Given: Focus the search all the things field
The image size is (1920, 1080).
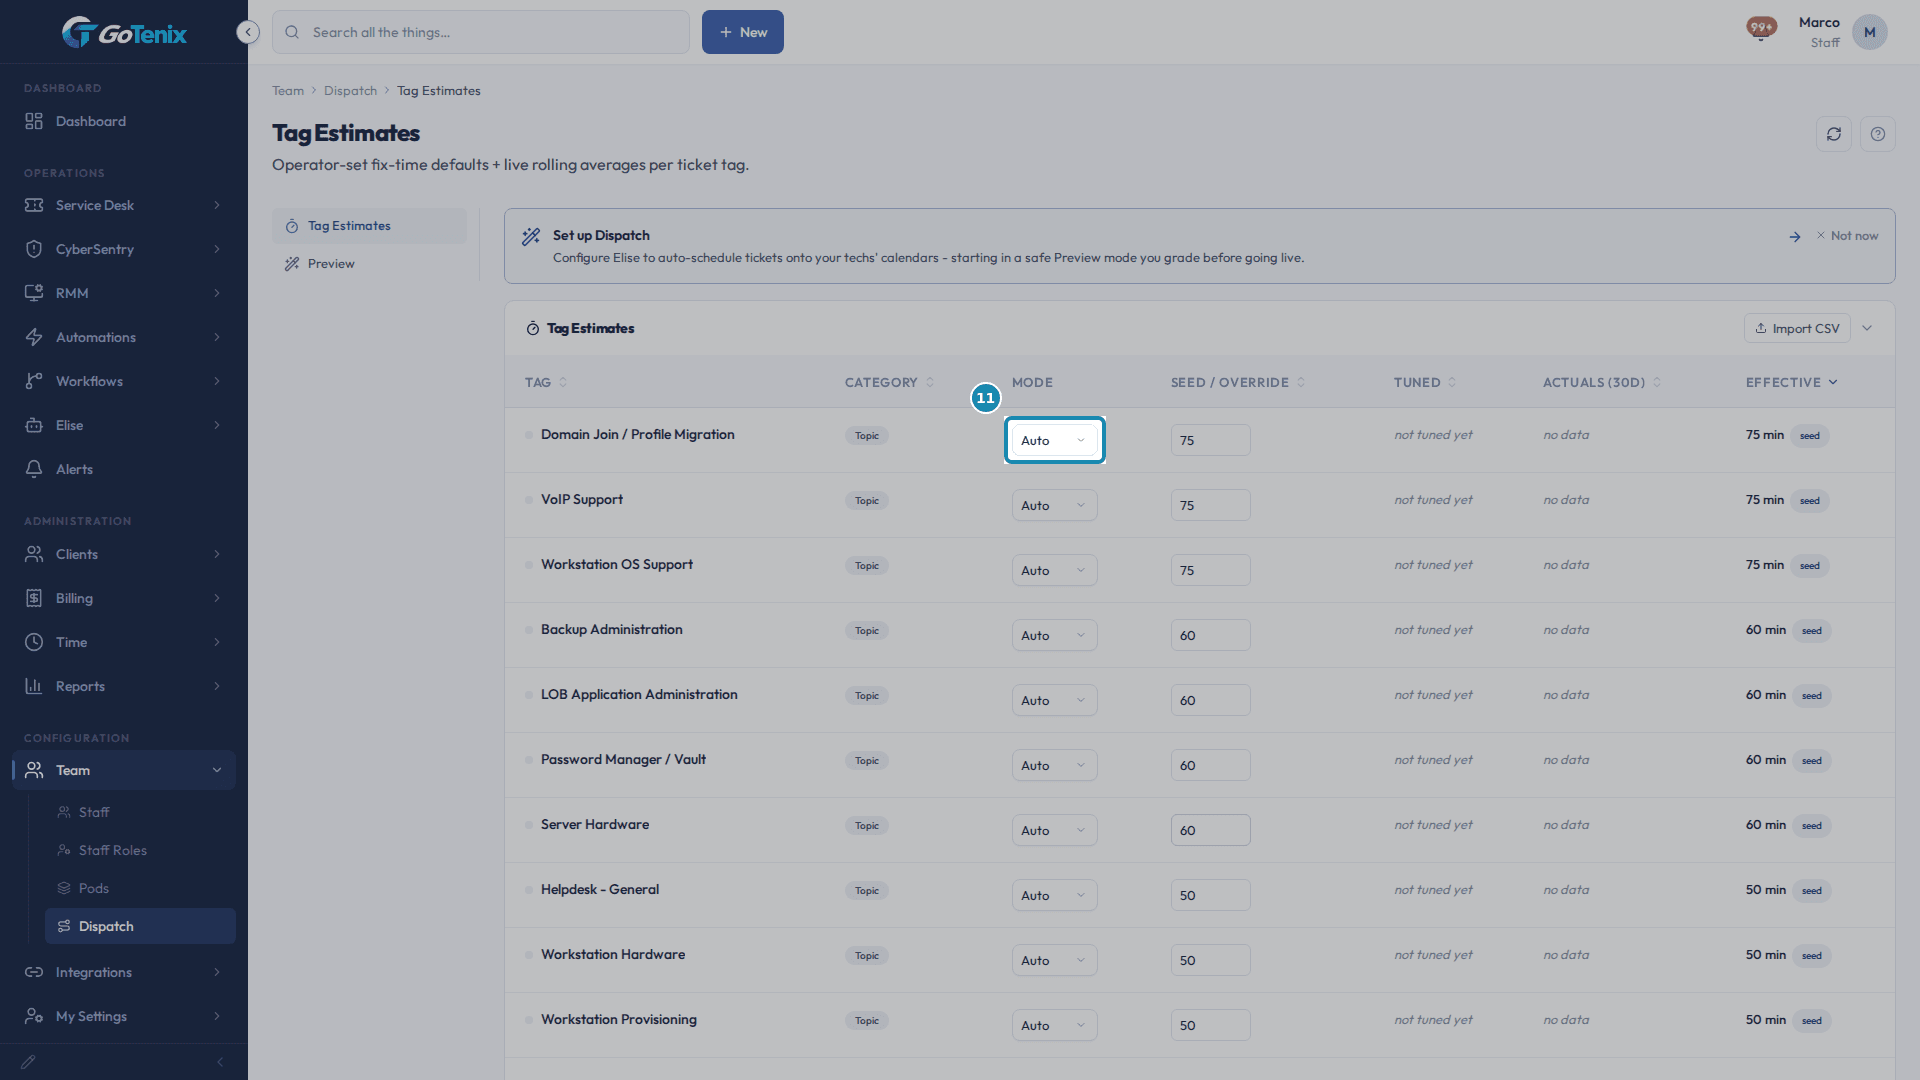Looking at the screenshot, I should [x=481, y=32].
